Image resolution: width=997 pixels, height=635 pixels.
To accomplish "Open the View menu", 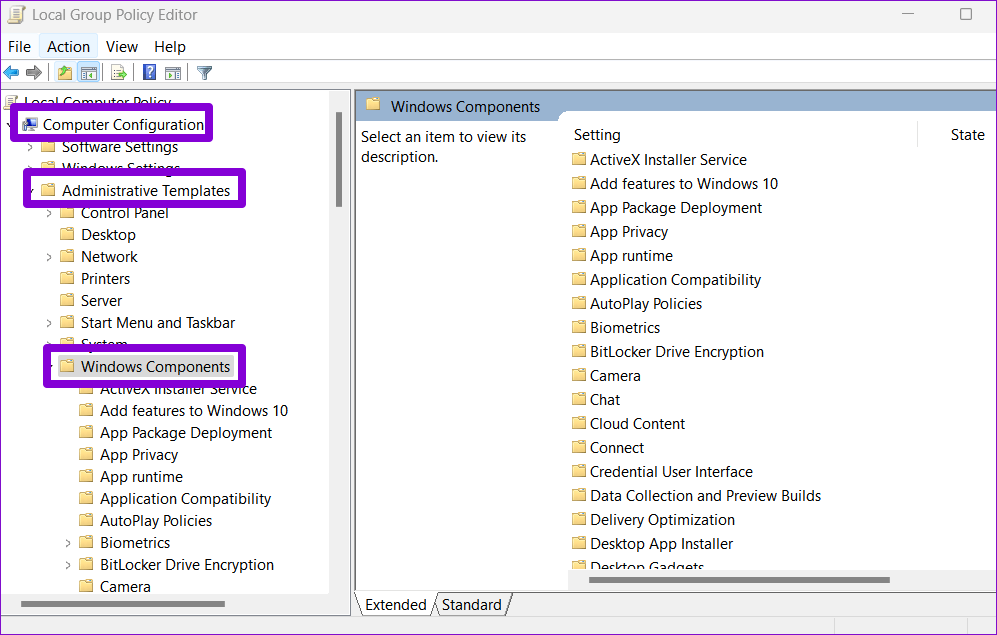I will [x=121, y=47].
